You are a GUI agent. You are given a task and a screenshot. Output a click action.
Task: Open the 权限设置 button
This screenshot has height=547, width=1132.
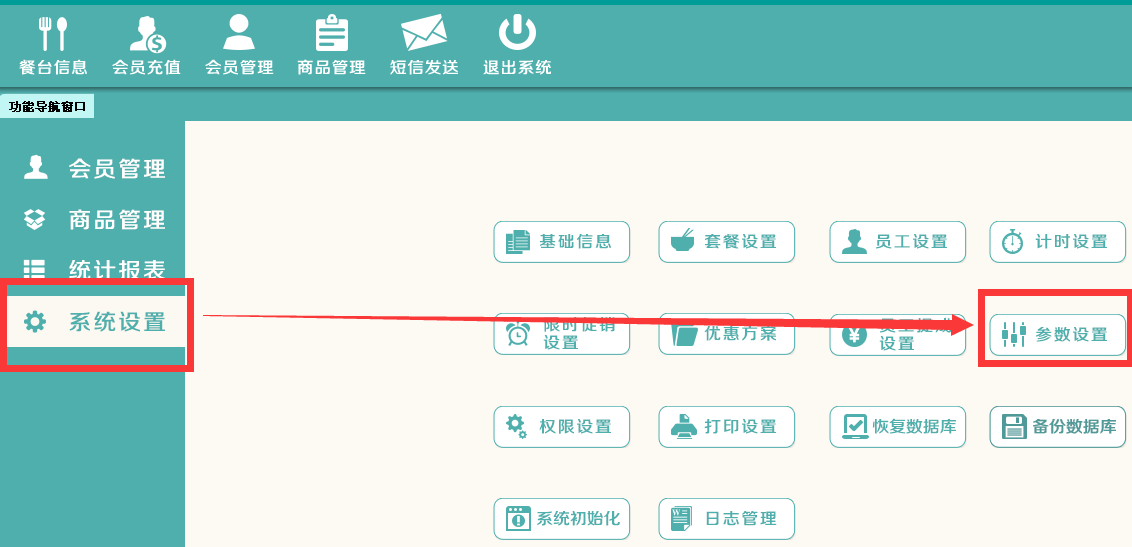[x=562, y=427]
